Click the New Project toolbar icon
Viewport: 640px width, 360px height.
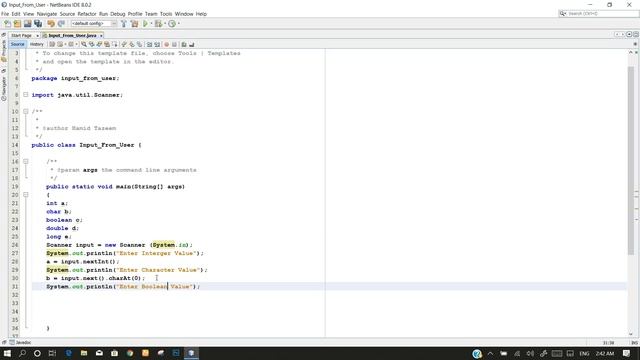point(17,24)
